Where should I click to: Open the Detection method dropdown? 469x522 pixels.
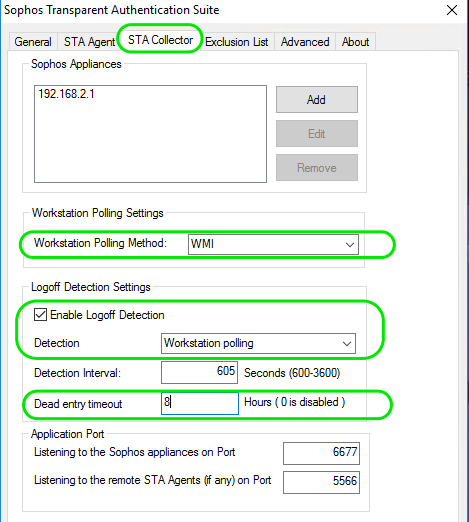click(258, 343)
